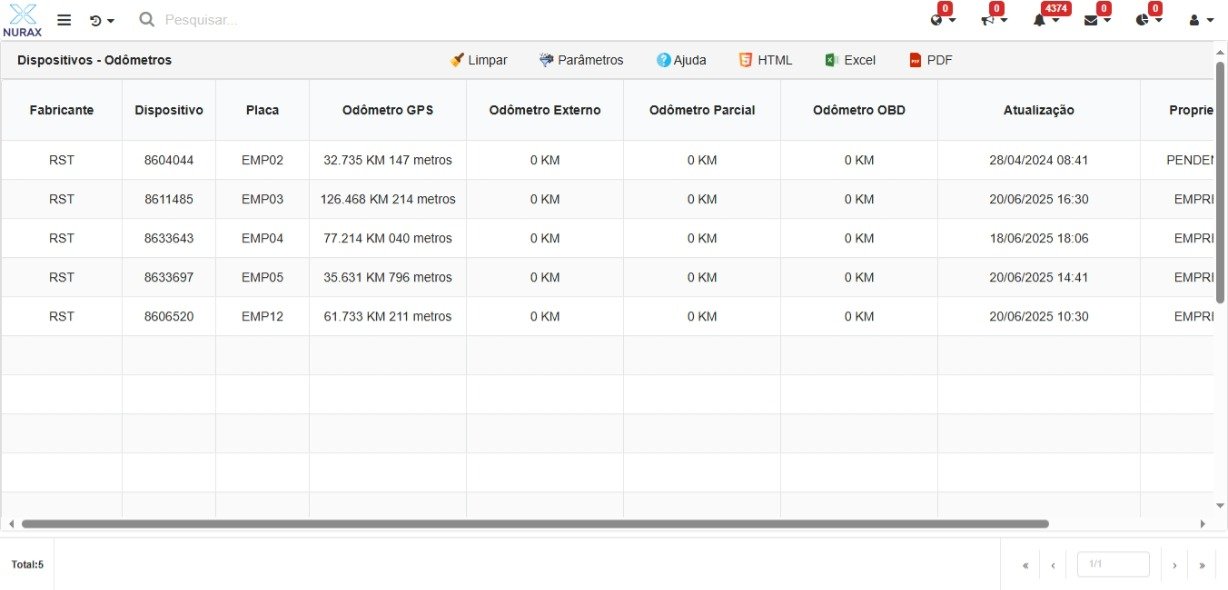This screenshot has width=1228, height=590.
Task: Open the Ajuda help
Action: click(681, 60)
